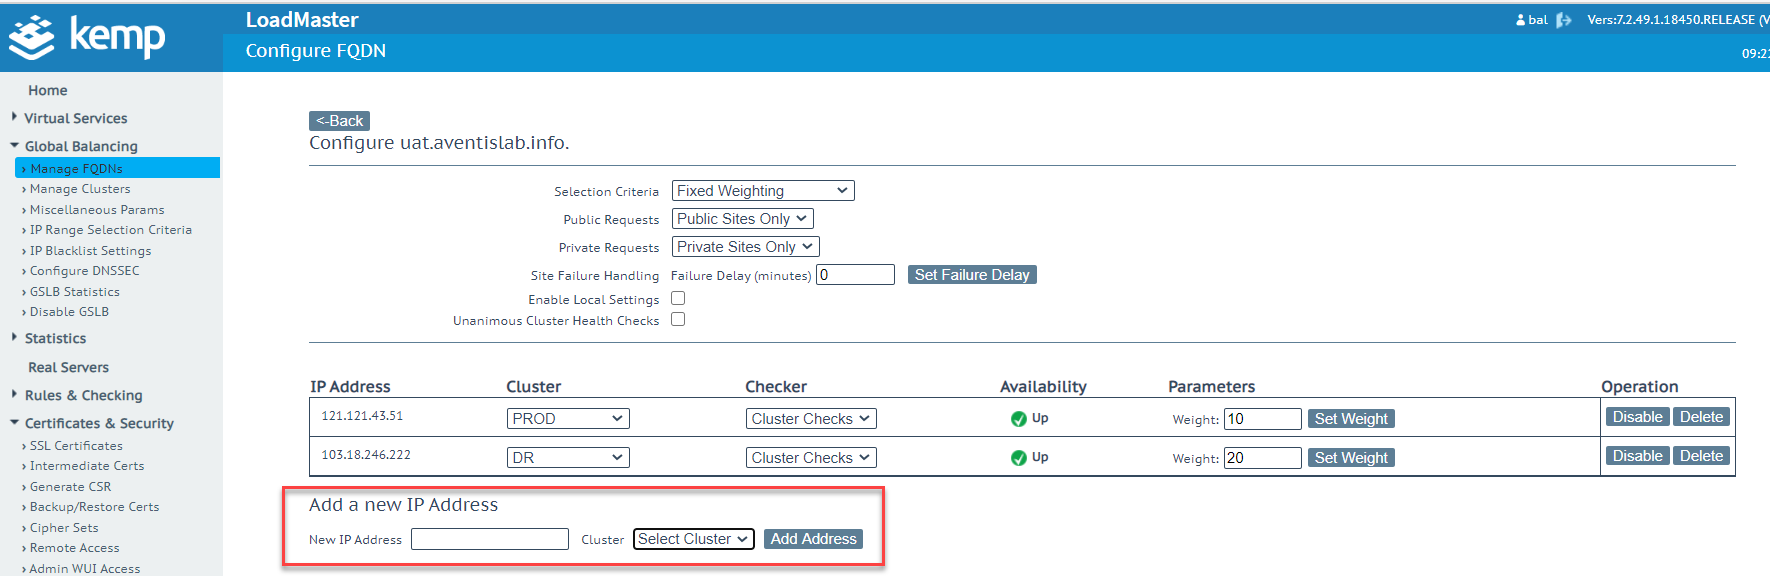Open Cipher Sets
Screen dimensions: 1770x576
[64, 528]
